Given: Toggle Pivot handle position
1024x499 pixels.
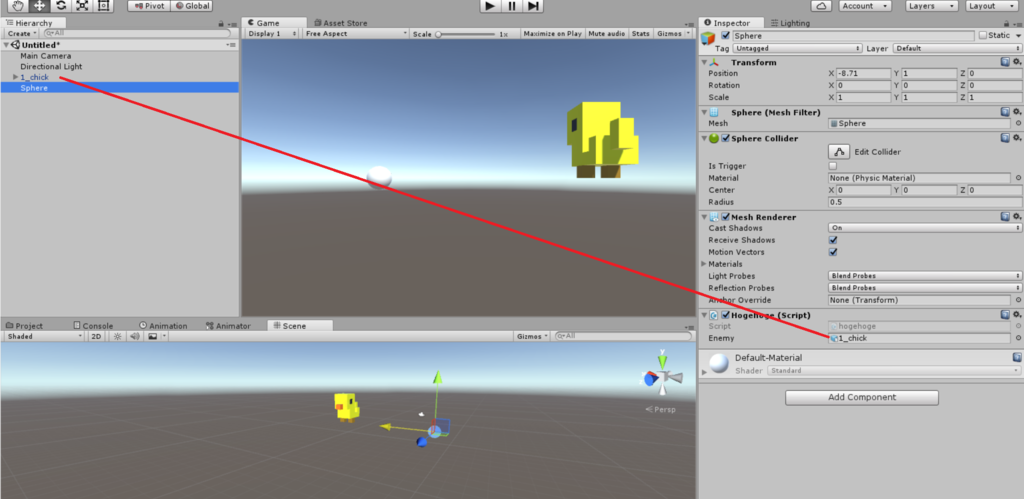Looking at the screenshot, I should (x=149, y=6).
